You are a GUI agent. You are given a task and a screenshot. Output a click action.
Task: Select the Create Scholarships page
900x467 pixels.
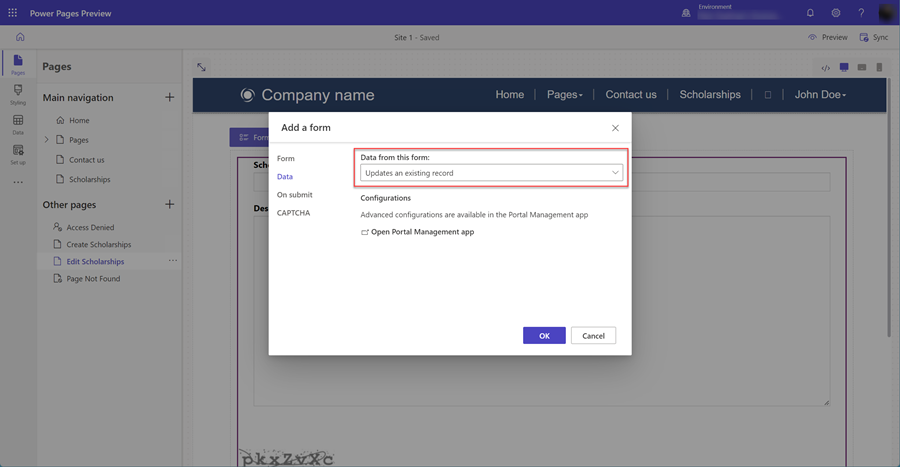pos(98,244)
